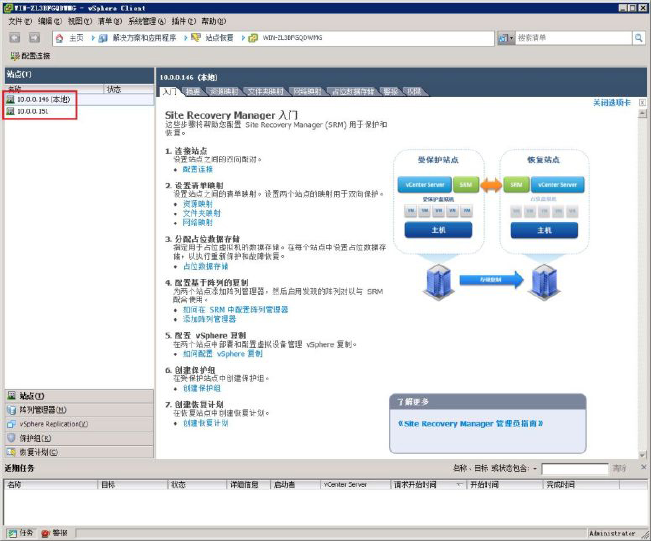Click the 警报 status bar button
This screenshot has height=541, width=651.
pos(55,533)
